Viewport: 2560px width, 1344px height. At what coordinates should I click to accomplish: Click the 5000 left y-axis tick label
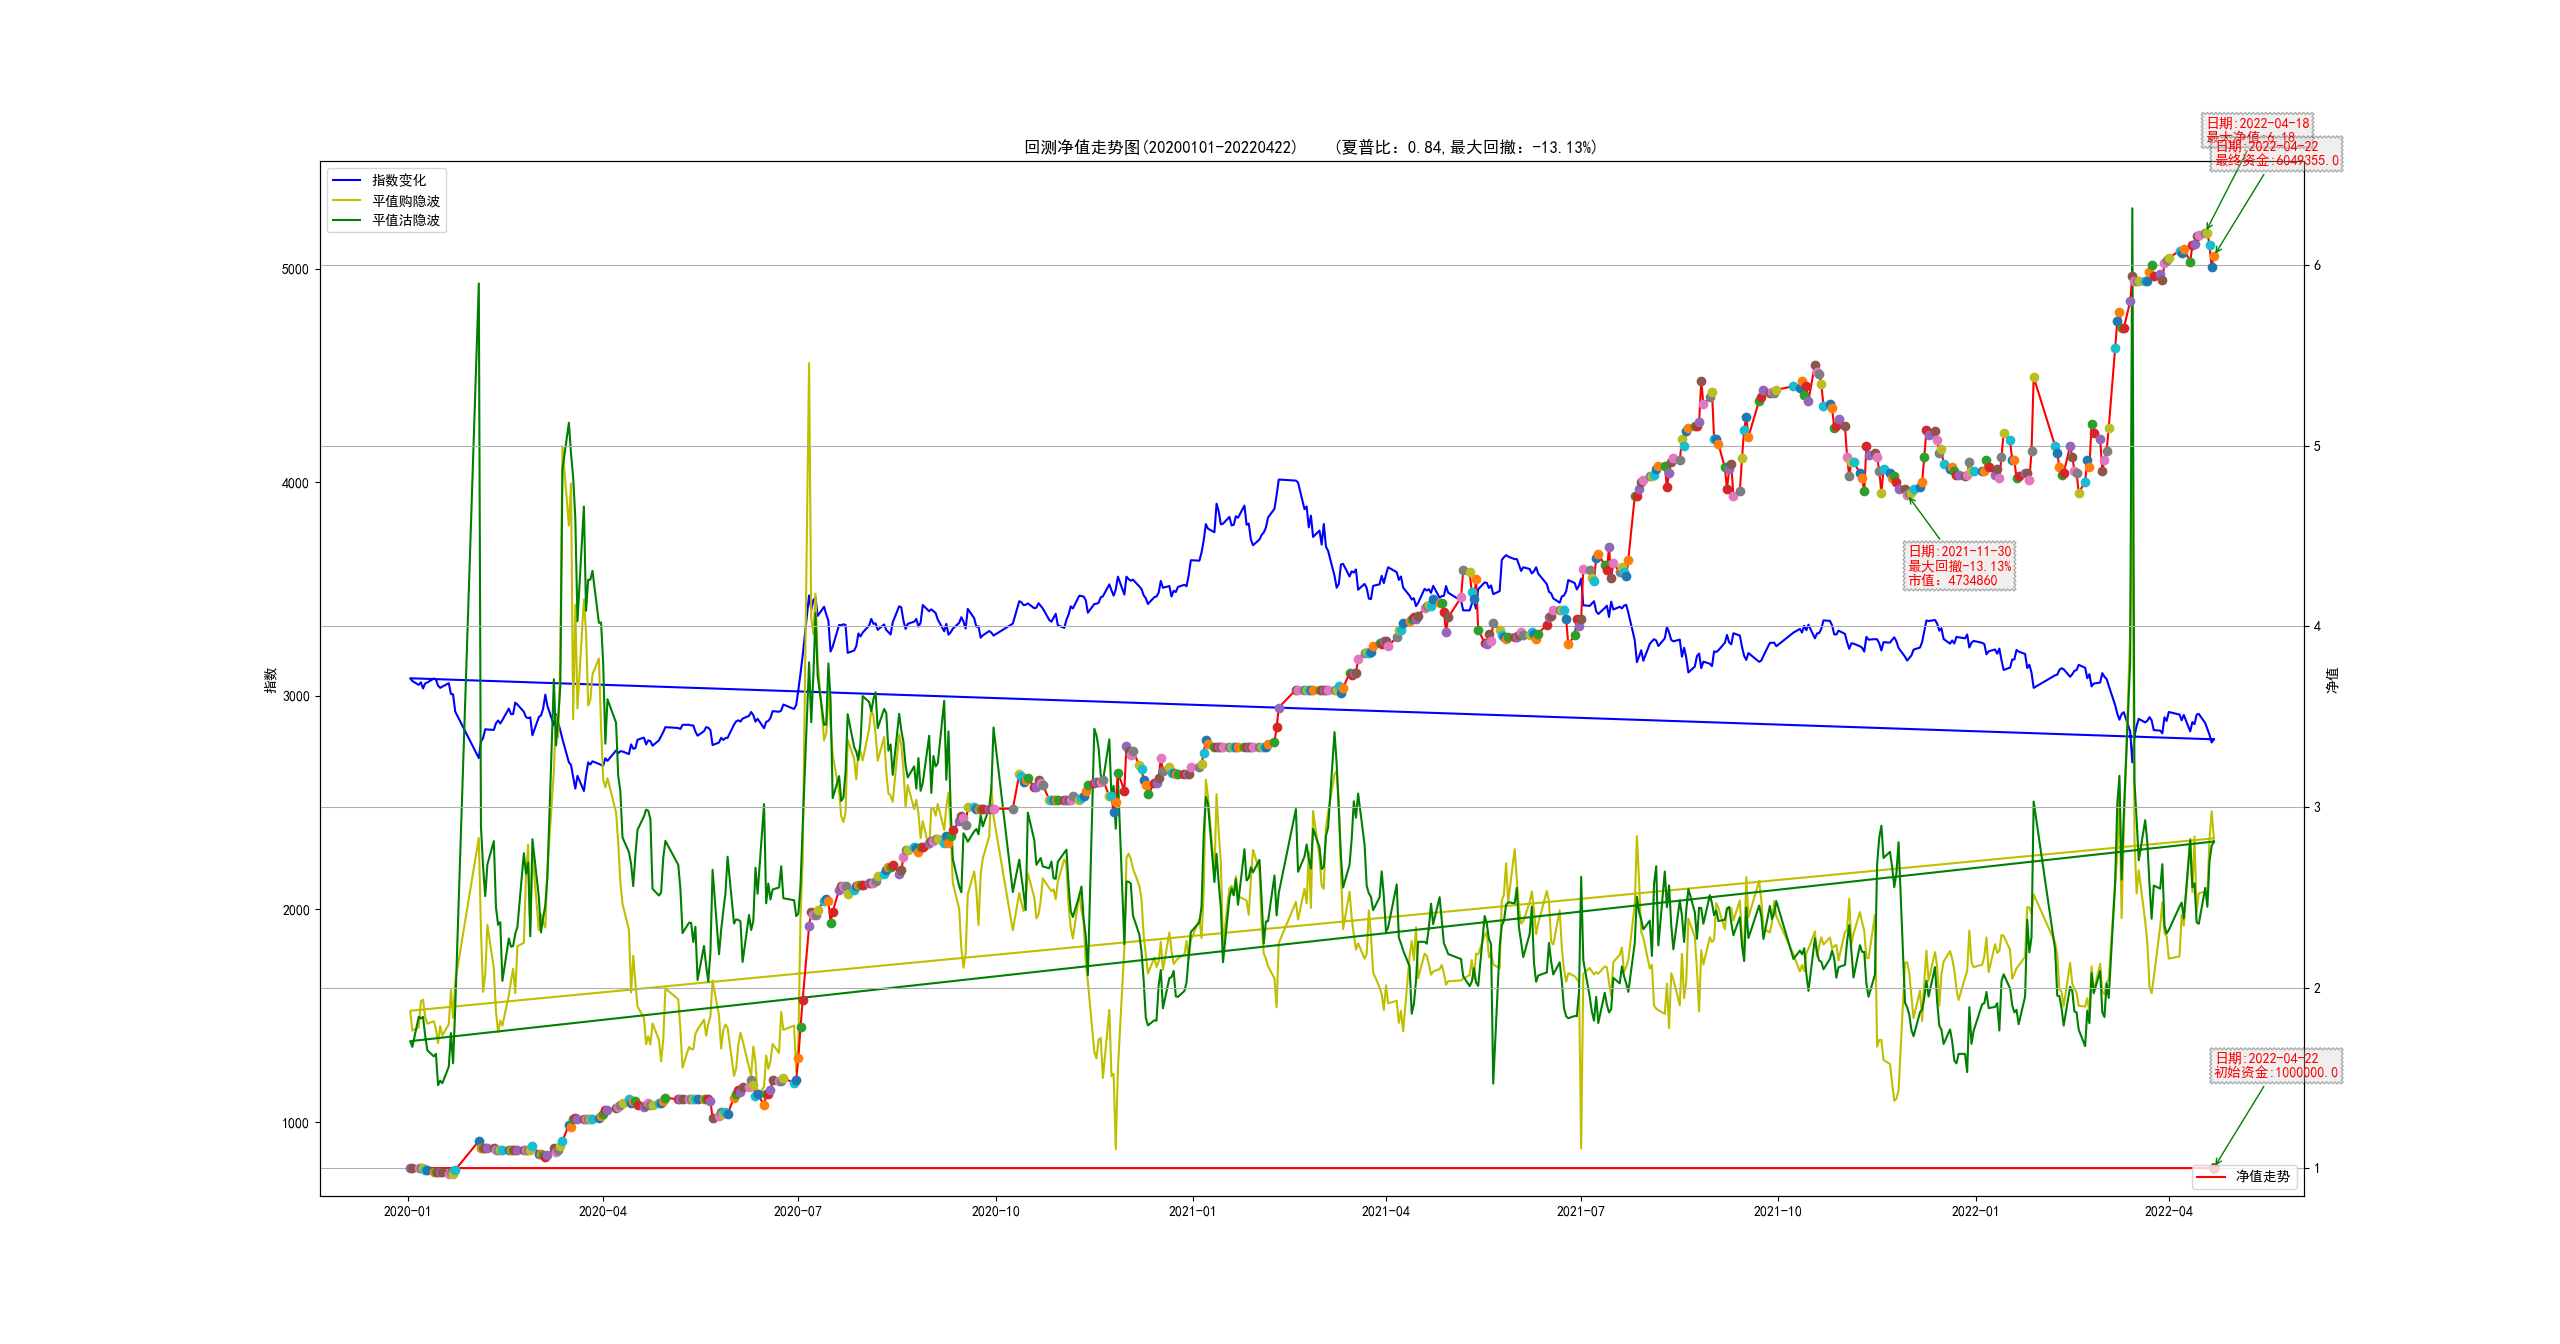click(x=295, y=269)
